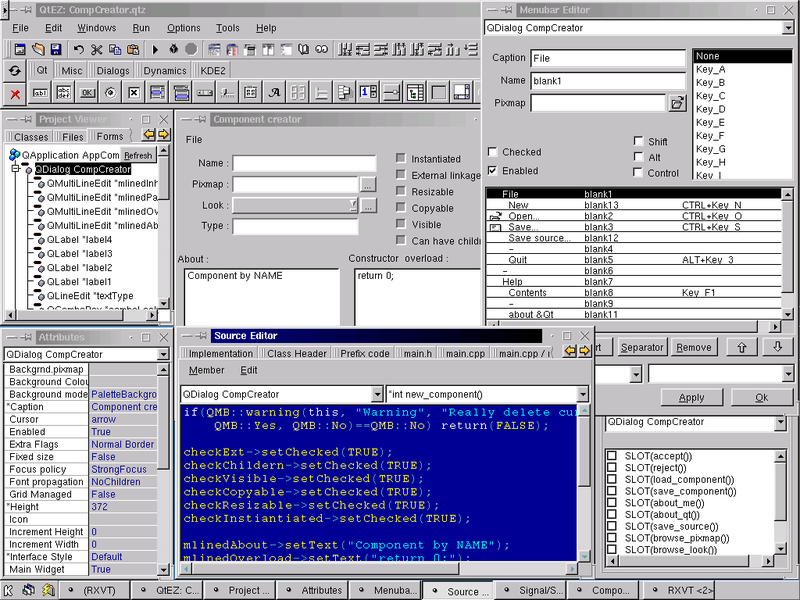800x600 pixels.
Task: Switch to Signal/S... window on taskbar
Action: [531, 590]
